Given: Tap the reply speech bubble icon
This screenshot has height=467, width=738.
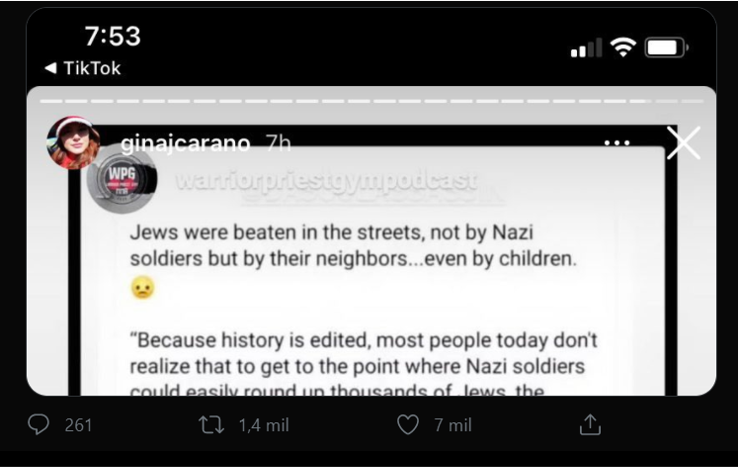Looking at the screenshot, I should click(x=39, y=425).
